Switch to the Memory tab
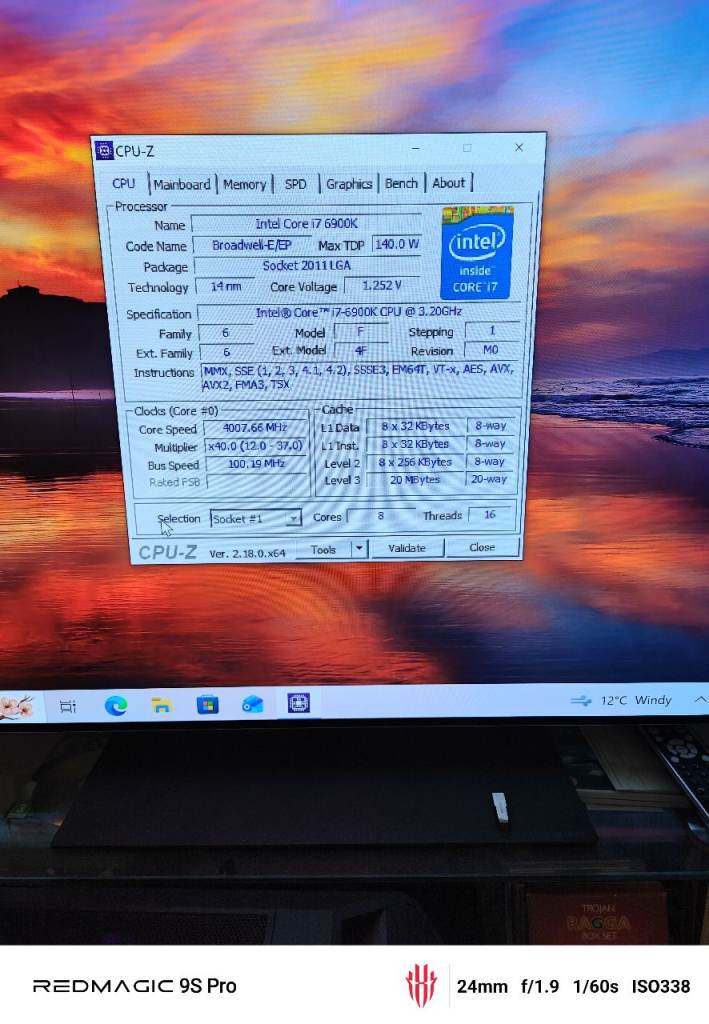 (244, 184)
